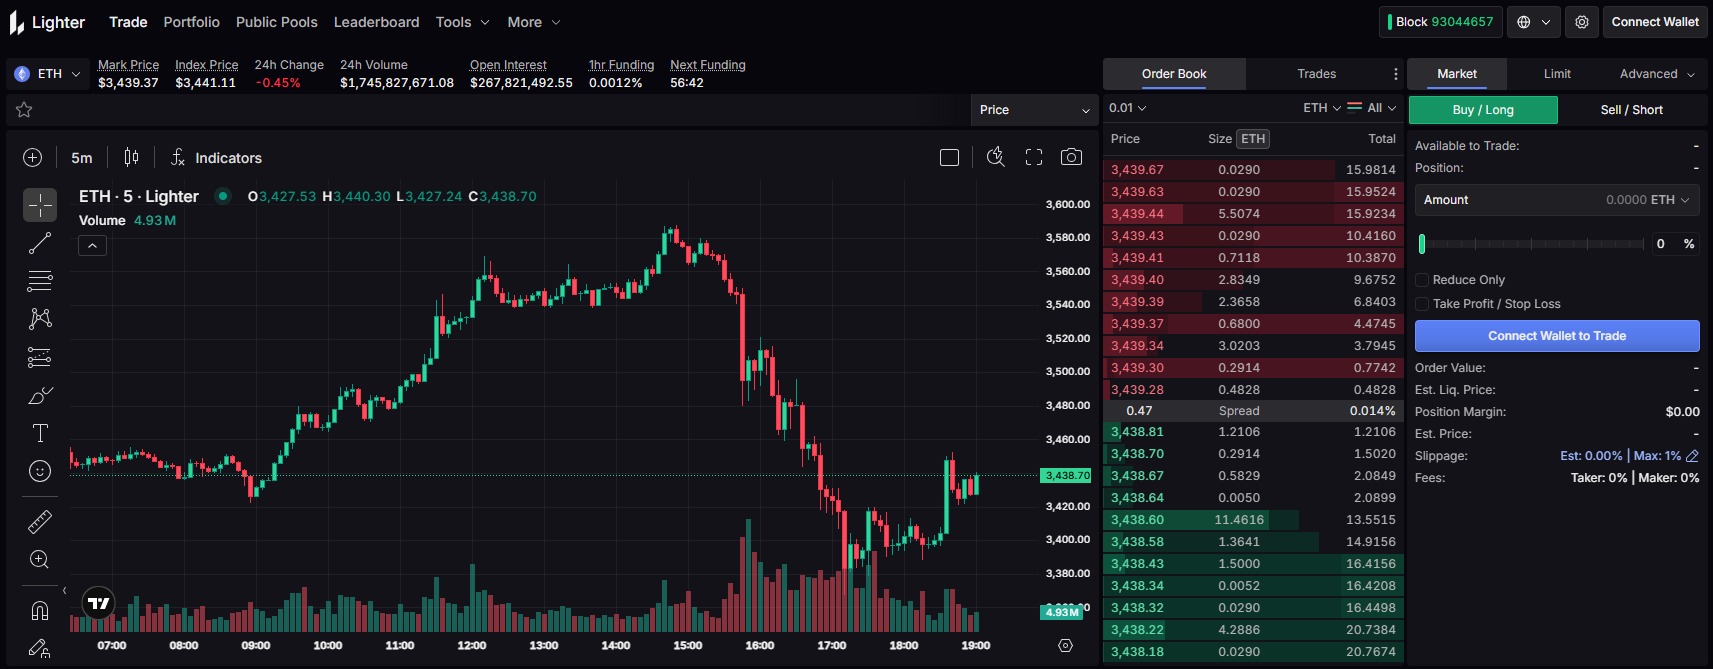Add the ETH market to favorites with the star

[24, 110]
